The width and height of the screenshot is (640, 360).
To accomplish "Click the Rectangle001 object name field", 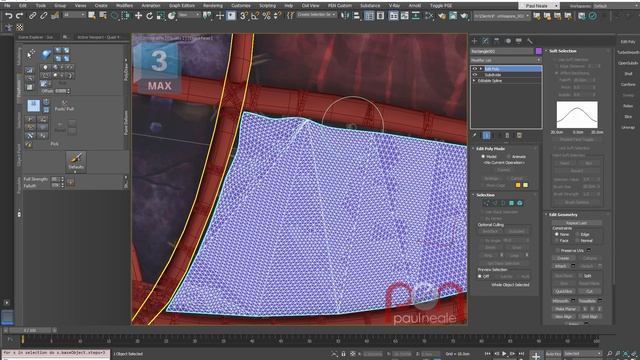I will click(x=502, y=51).
